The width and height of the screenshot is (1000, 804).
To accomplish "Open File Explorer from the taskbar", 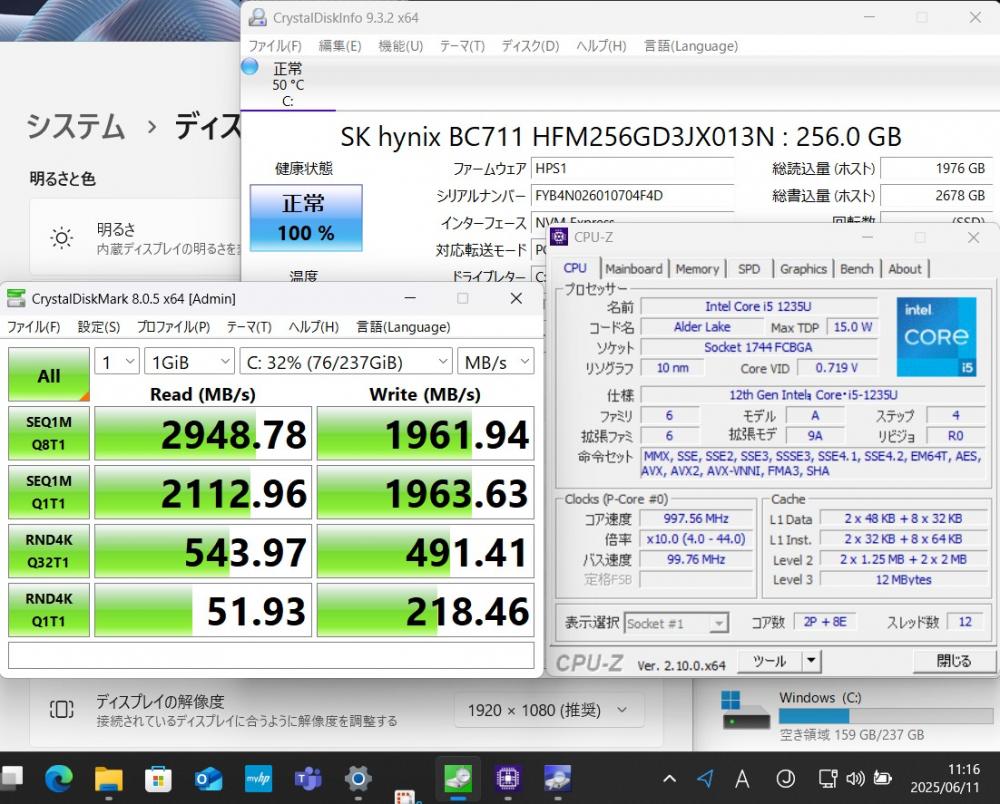I will 108,778.
